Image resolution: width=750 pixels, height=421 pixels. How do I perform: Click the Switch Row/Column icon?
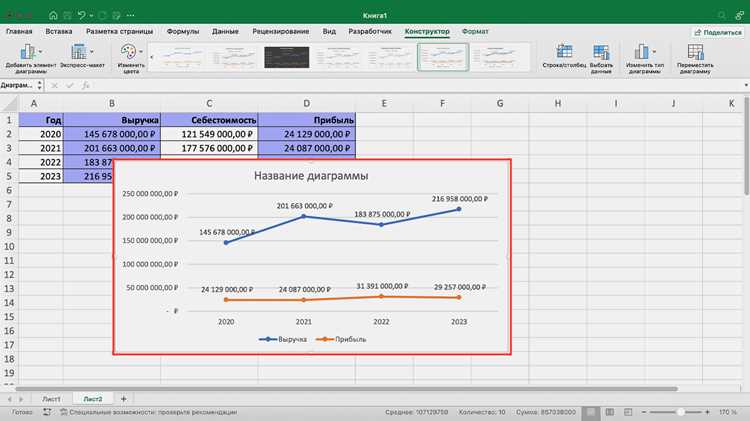click(564, 52)
